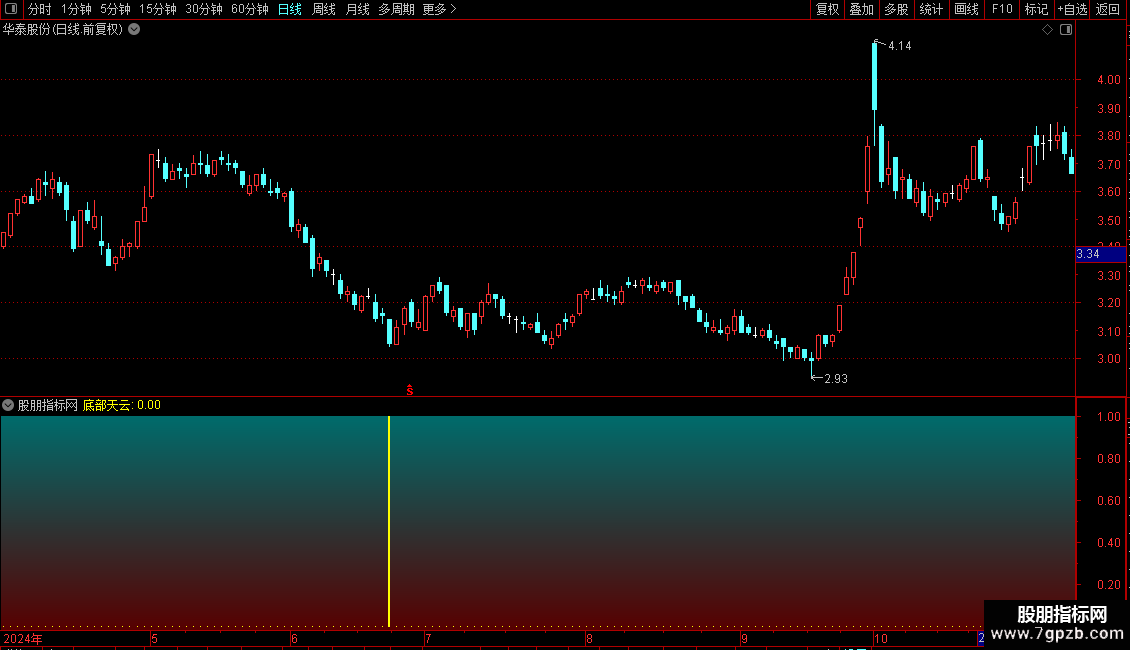This screenshot has height=650, width=1130.
Task: Click 叠加 overlay button
Action: point(861,9)
